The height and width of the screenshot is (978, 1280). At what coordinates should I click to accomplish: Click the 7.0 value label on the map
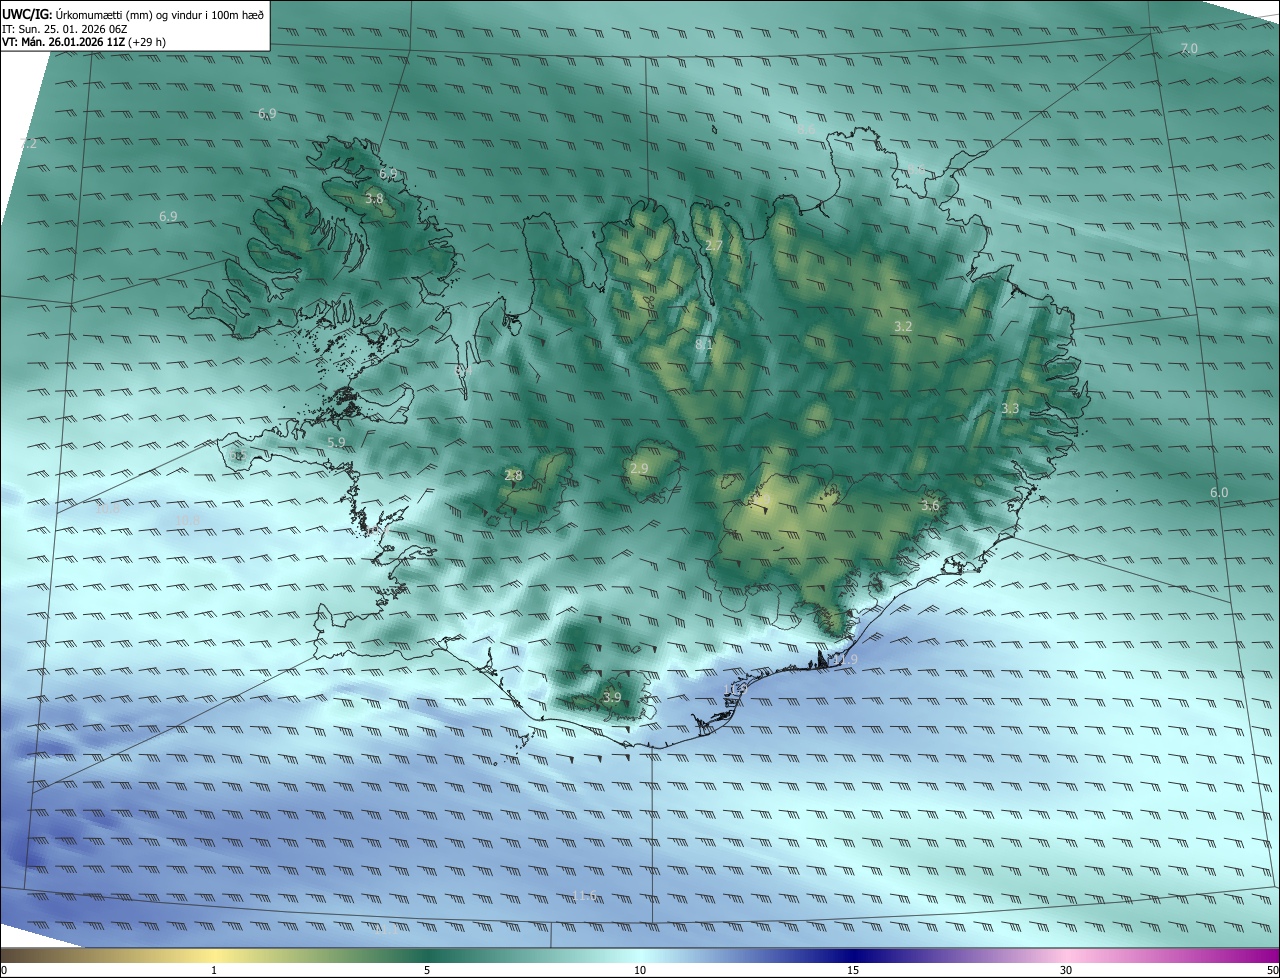coord(1189,49)
